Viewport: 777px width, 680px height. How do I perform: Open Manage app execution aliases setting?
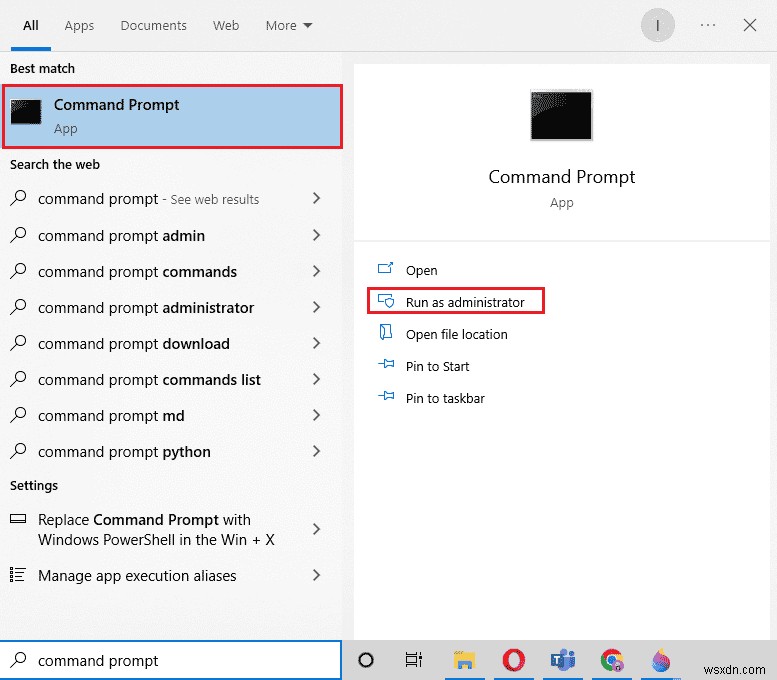coord(137,576)
